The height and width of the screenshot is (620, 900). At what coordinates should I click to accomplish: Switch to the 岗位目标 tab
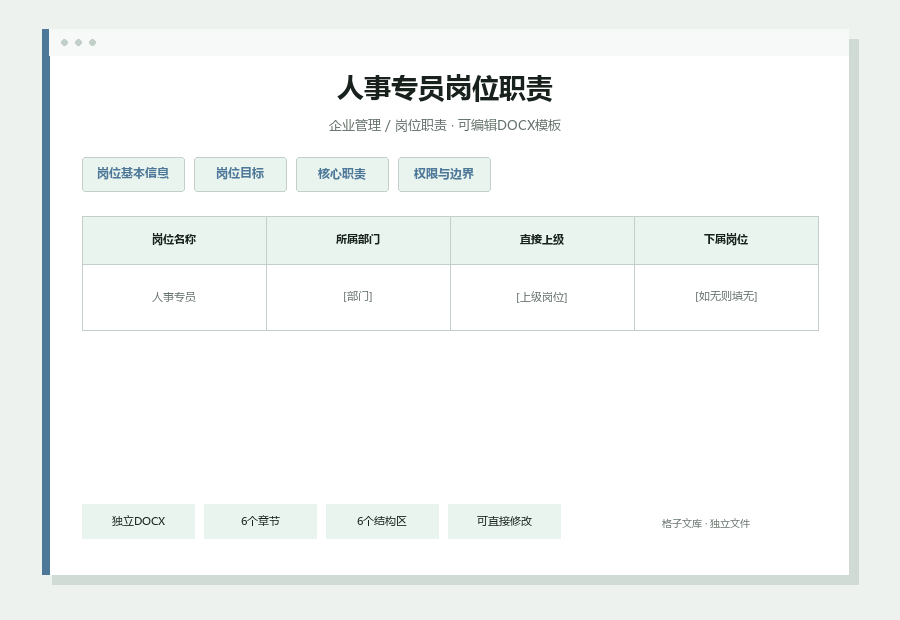240,174
